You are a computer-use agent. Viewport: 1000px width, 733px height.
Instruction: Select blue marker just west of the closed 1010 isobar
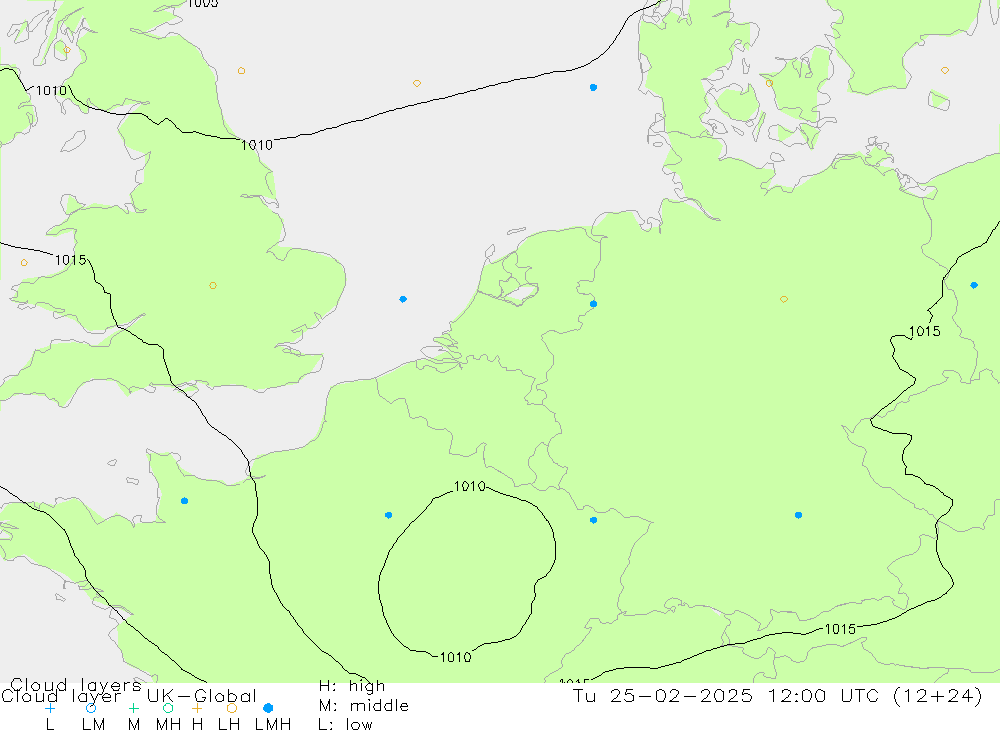click(x=388, y=515)
